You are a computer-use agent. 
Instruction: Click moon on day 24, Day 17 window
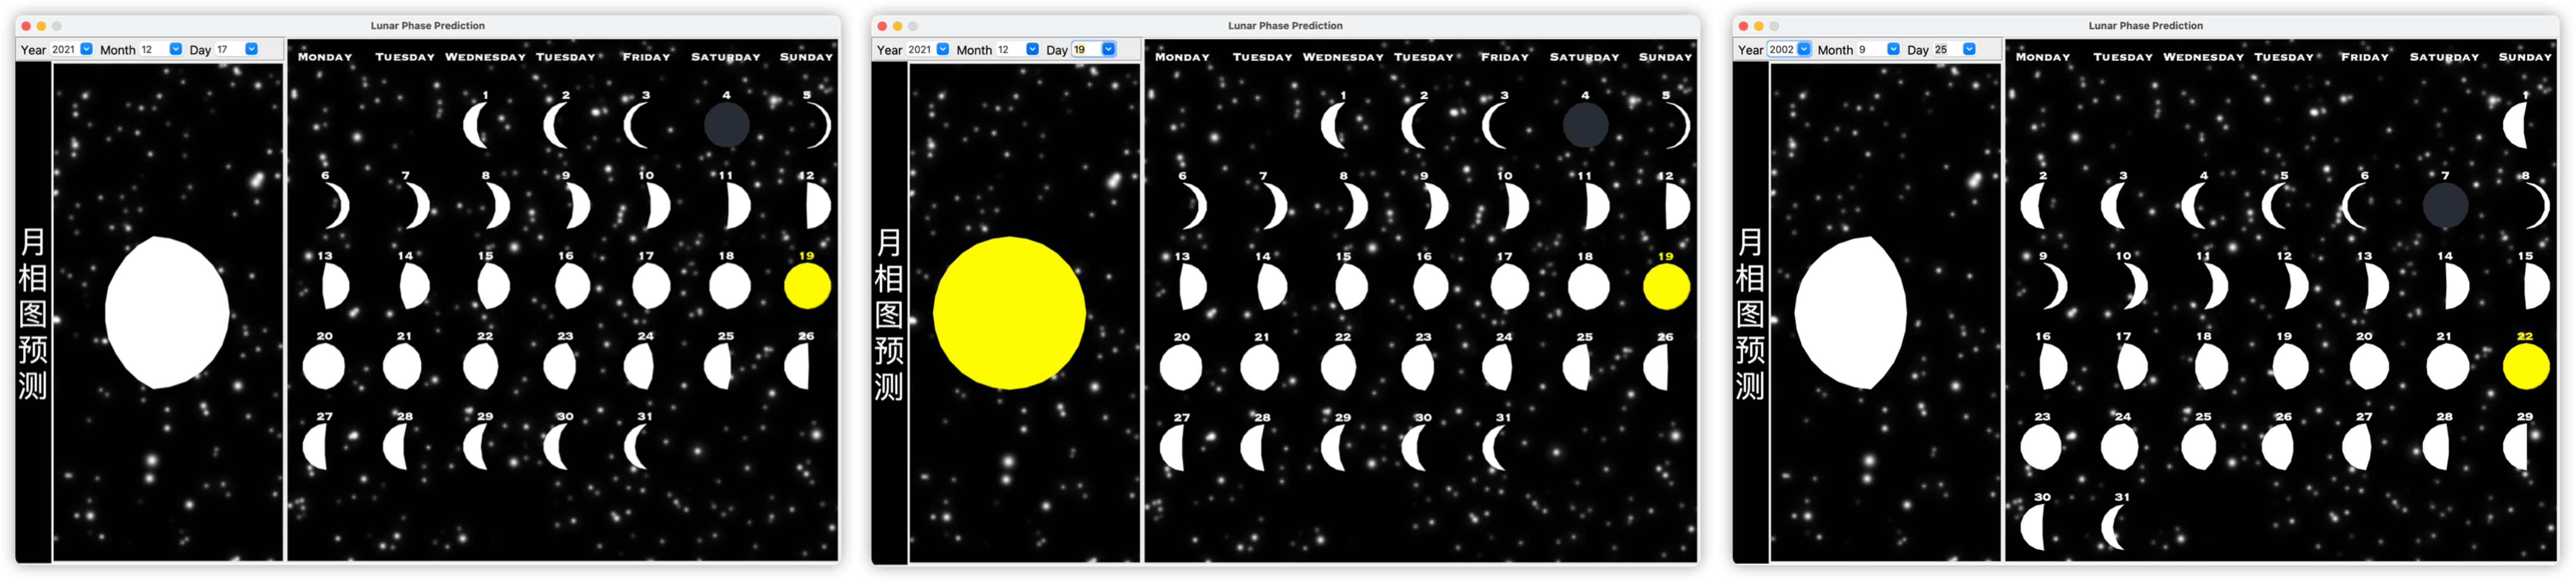point(638,367)
